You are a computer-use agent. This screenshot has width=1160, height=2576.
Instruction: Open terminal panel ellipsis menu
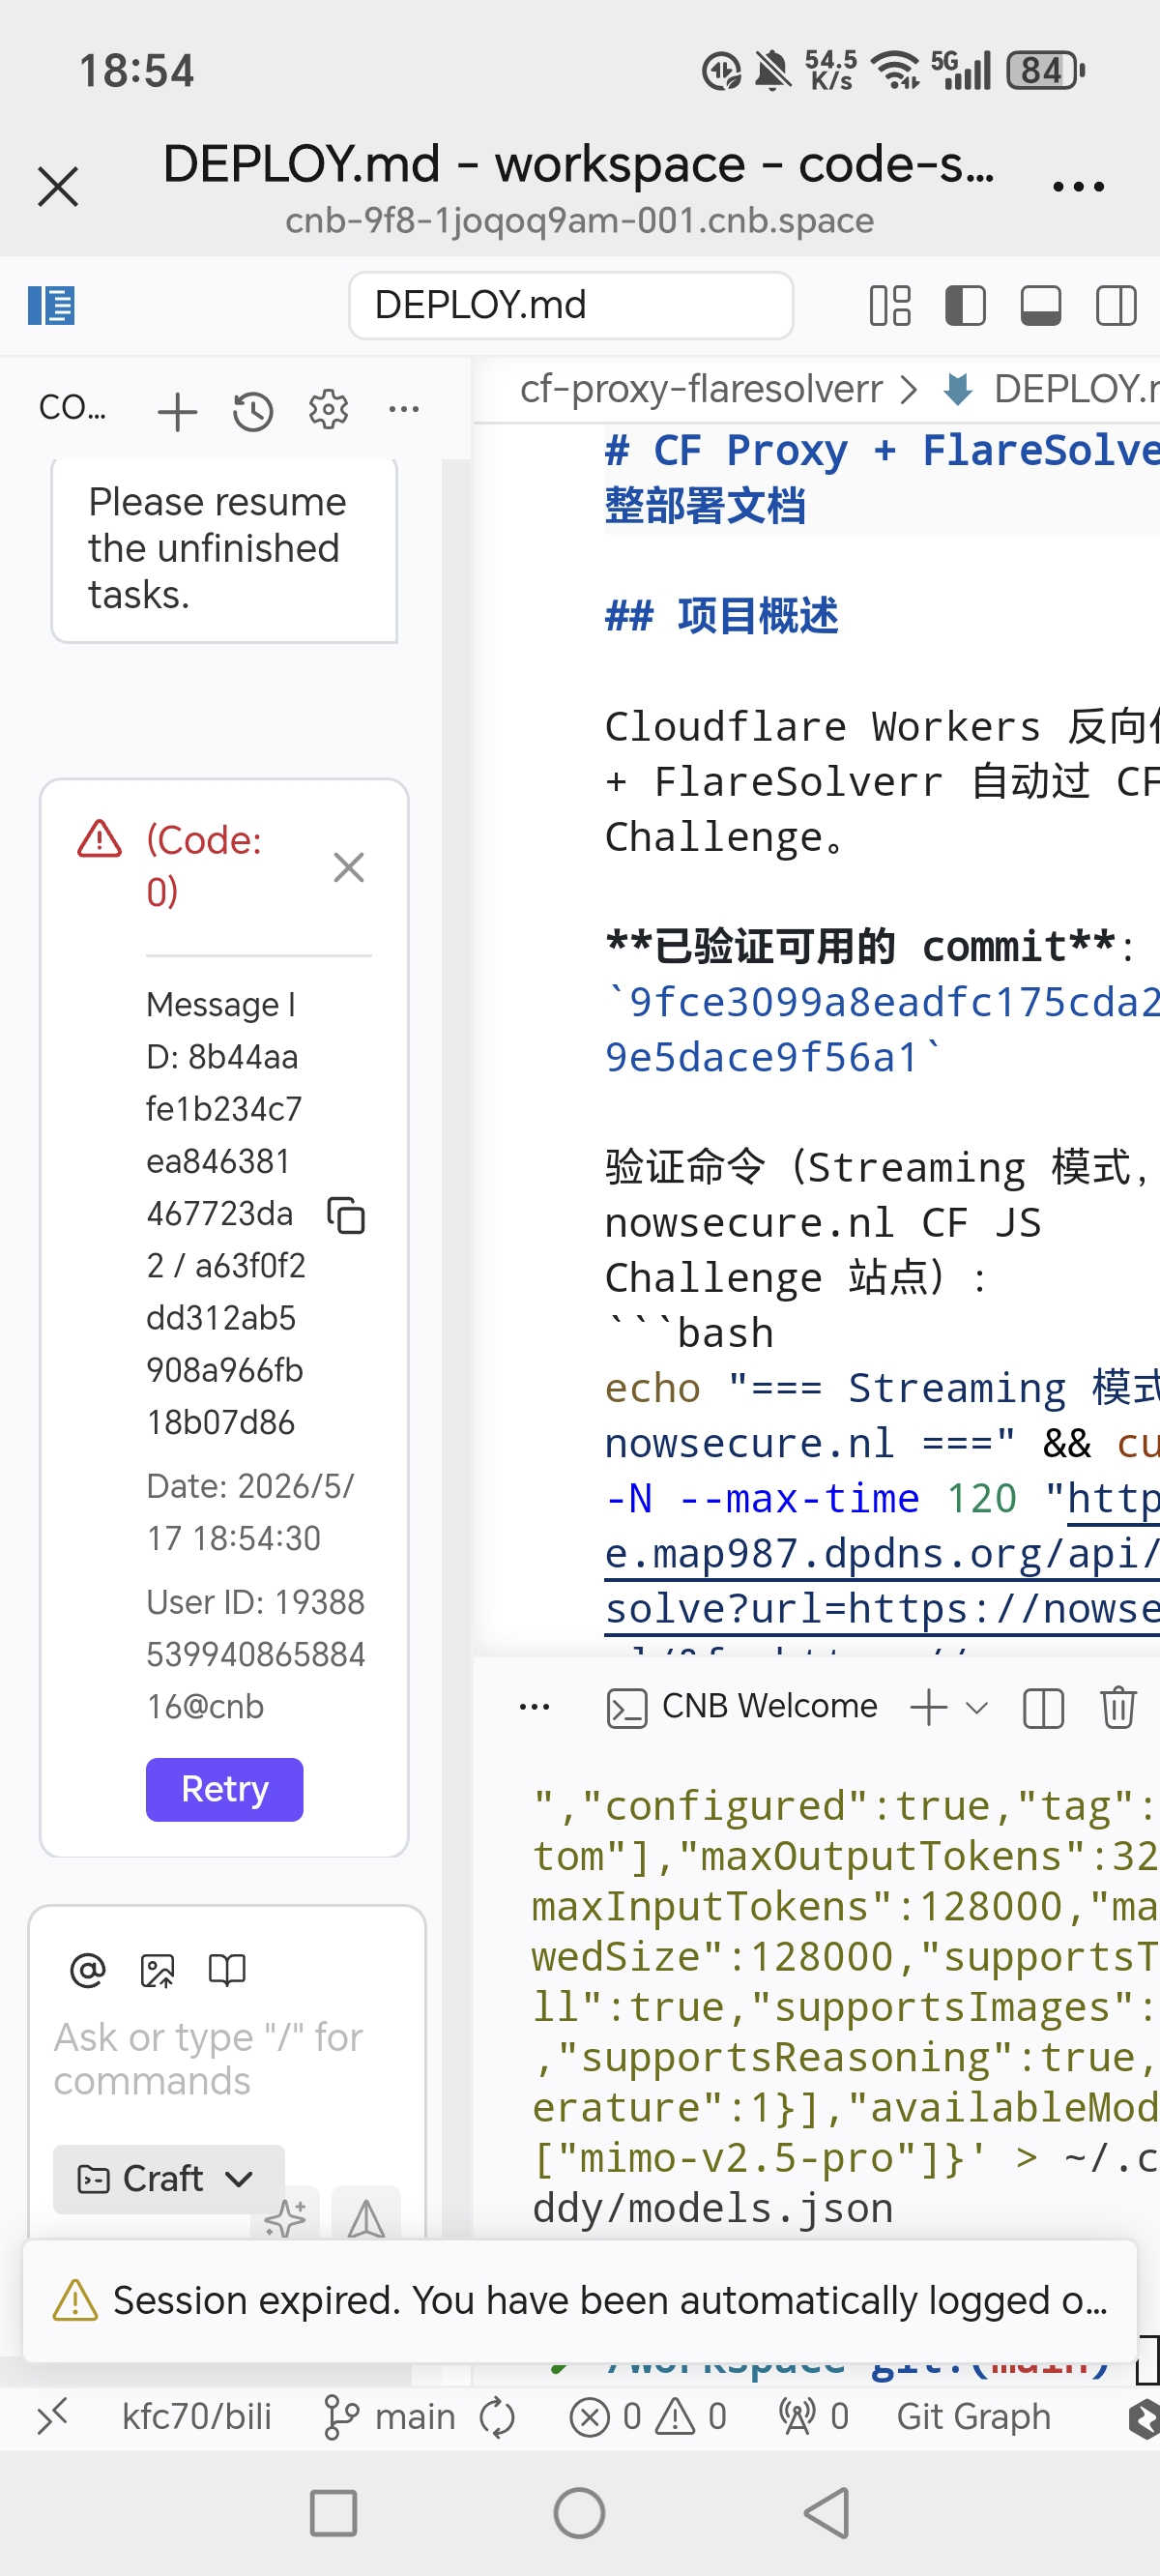[x=535, y=1707]
